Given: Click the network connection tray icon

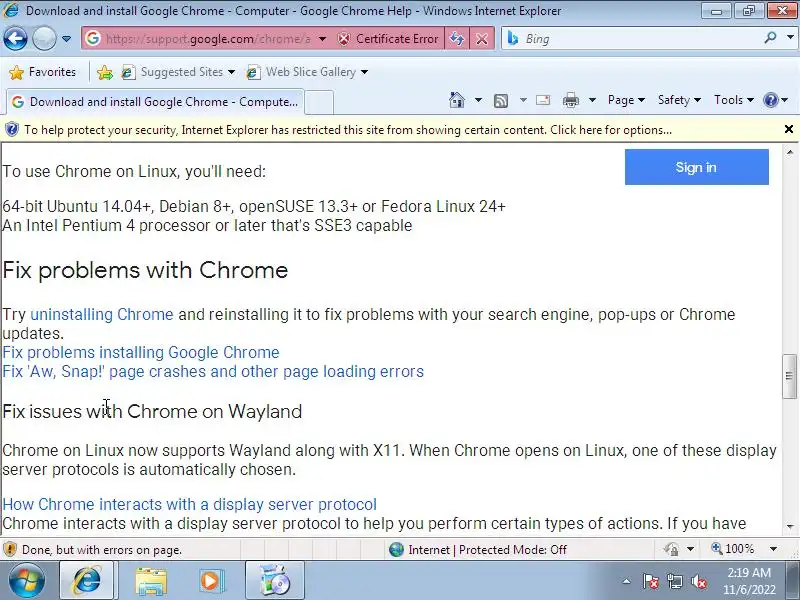Looking at the screenshot, I should [x=675, y=581].
